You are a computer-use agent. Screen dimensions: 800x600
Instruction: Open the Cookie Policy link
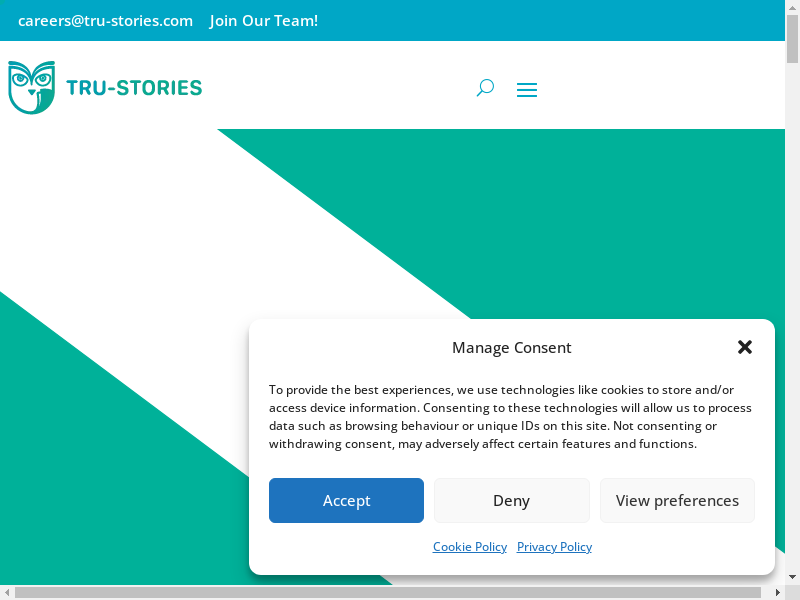(x=470, y=547)
